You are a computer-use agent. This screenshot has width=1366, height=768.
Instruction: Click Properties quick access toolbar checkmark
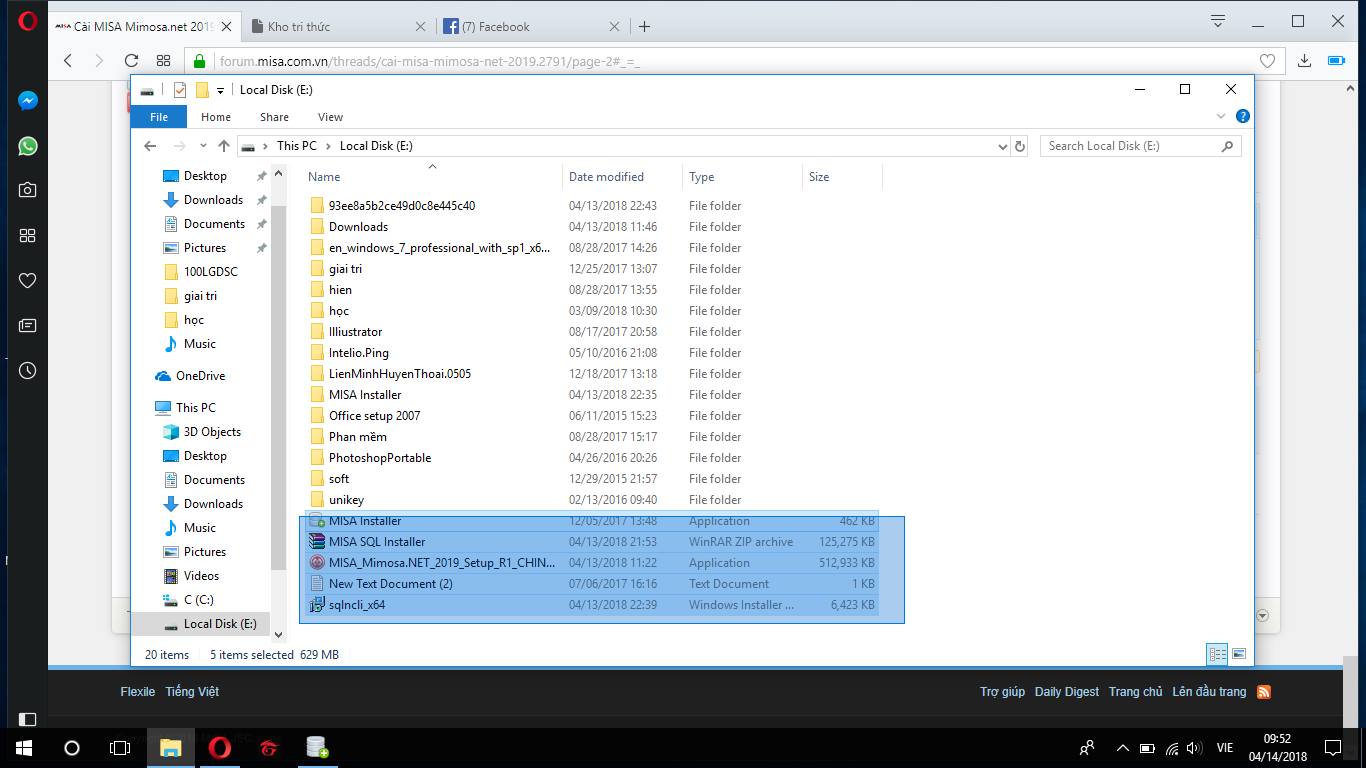180,90
